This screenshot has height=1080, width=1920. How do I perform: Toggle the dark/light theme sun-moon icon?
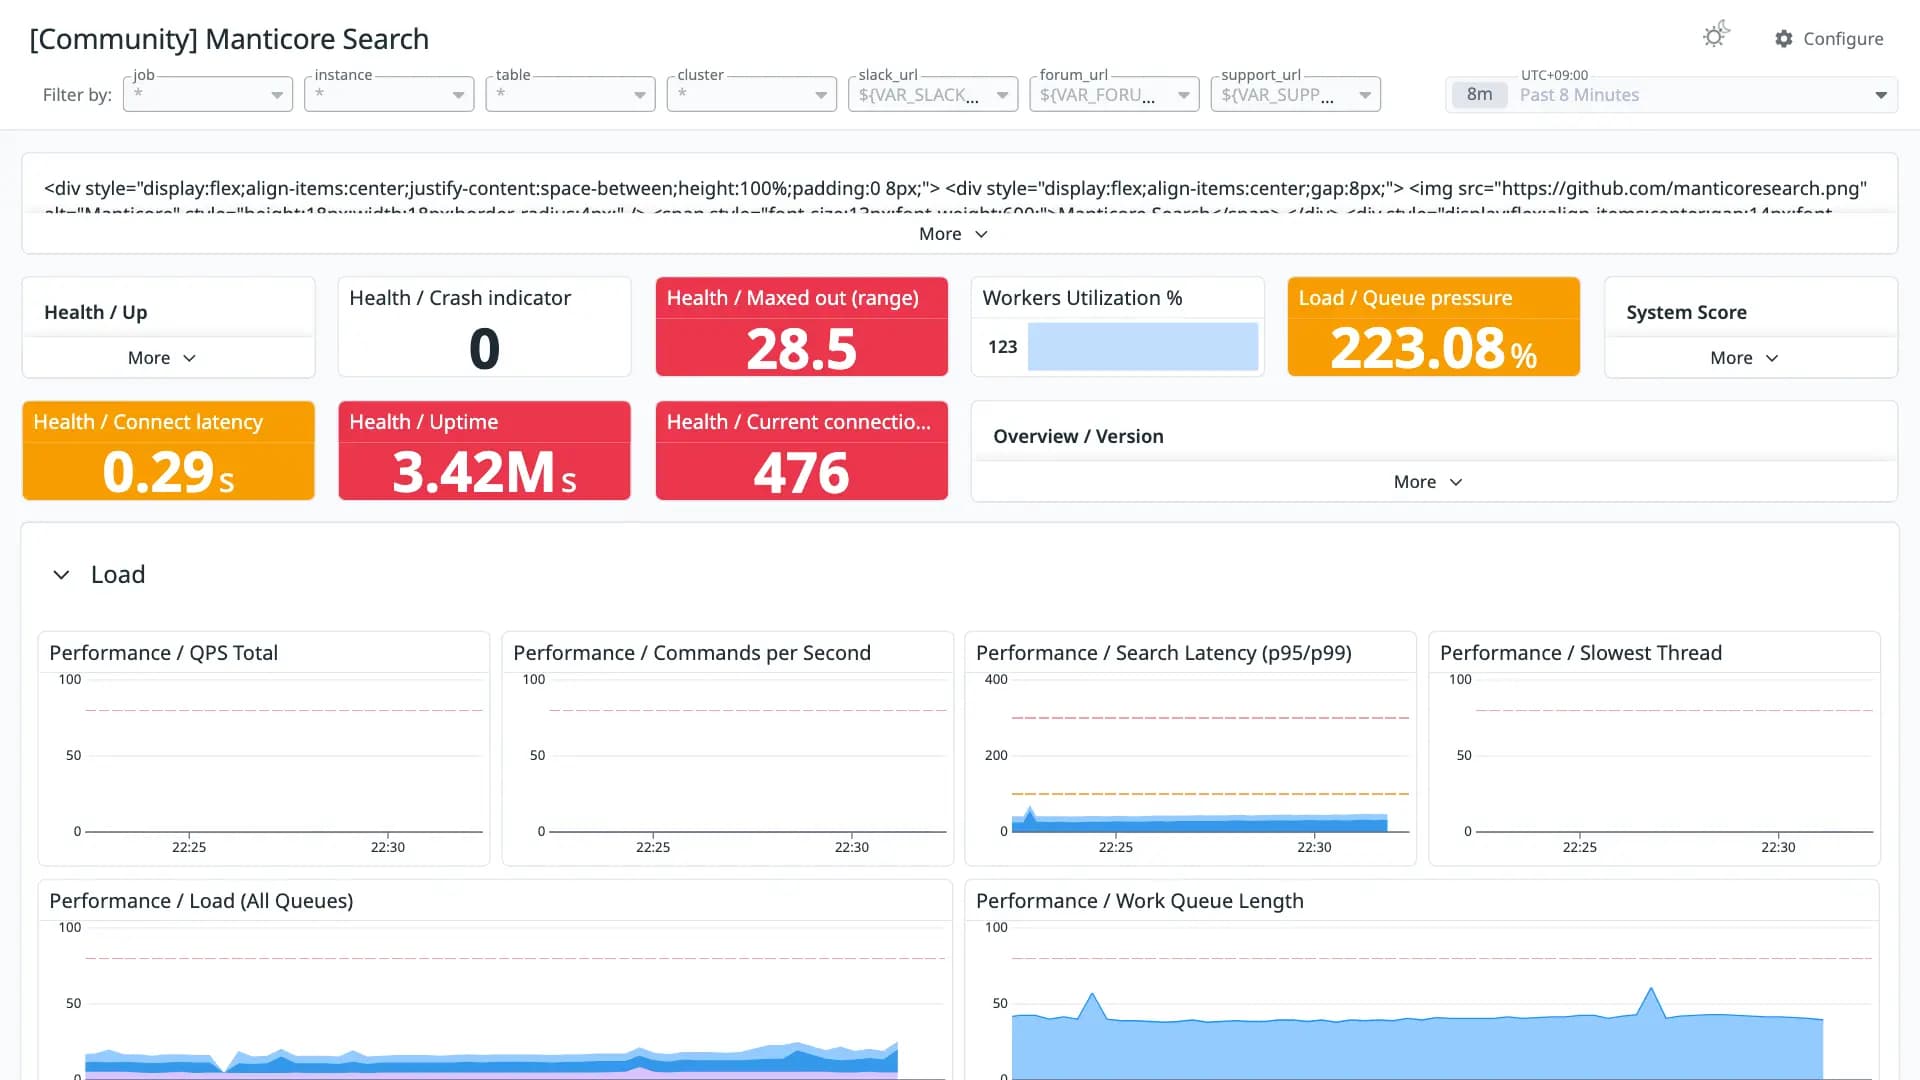coord(1716,35)
